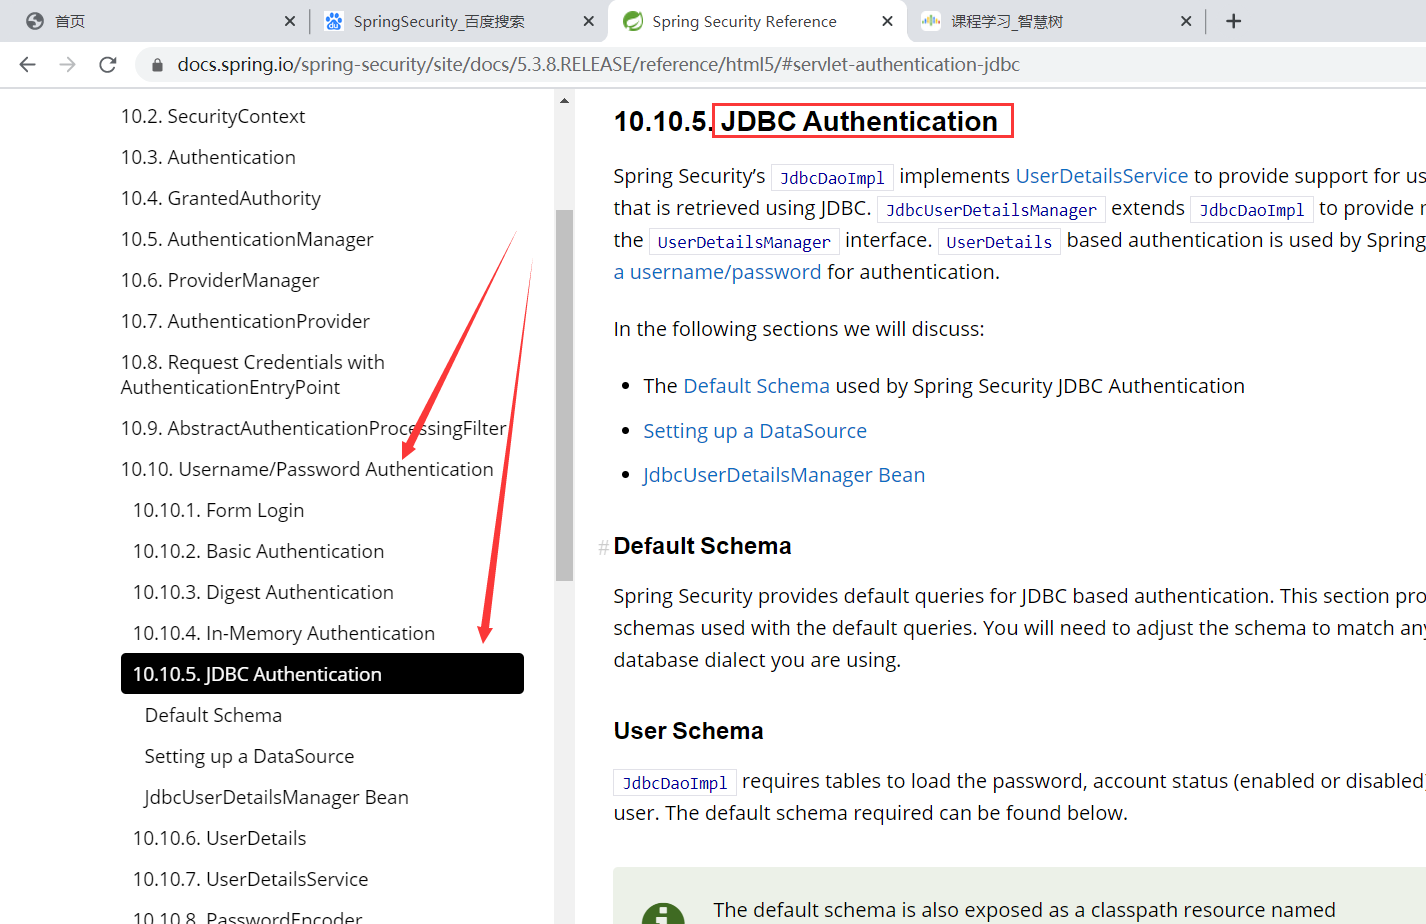
Task: Follow the Setting up a DataSource bullet link
Action: pyautogui.click(x=755, y=431)
